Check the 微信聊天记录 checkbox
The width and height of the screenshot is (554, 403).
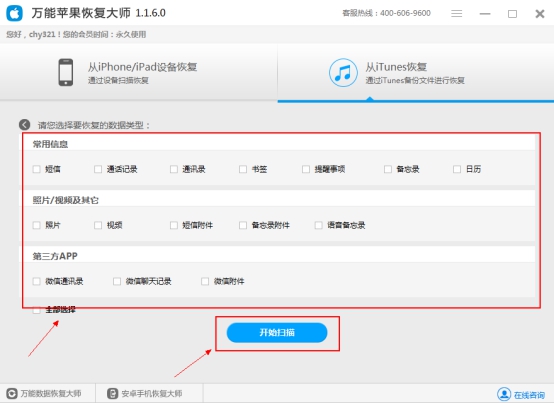(x=117, y=281)
